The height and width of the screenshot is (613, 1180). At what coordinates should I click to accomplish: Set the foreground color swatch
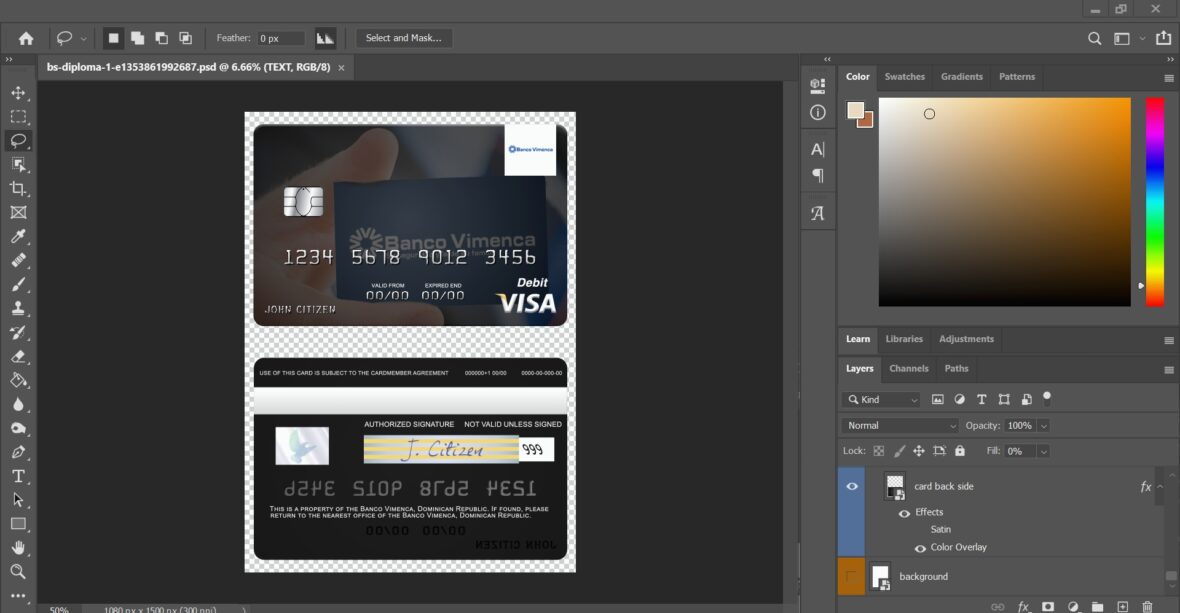click(855, 111)
